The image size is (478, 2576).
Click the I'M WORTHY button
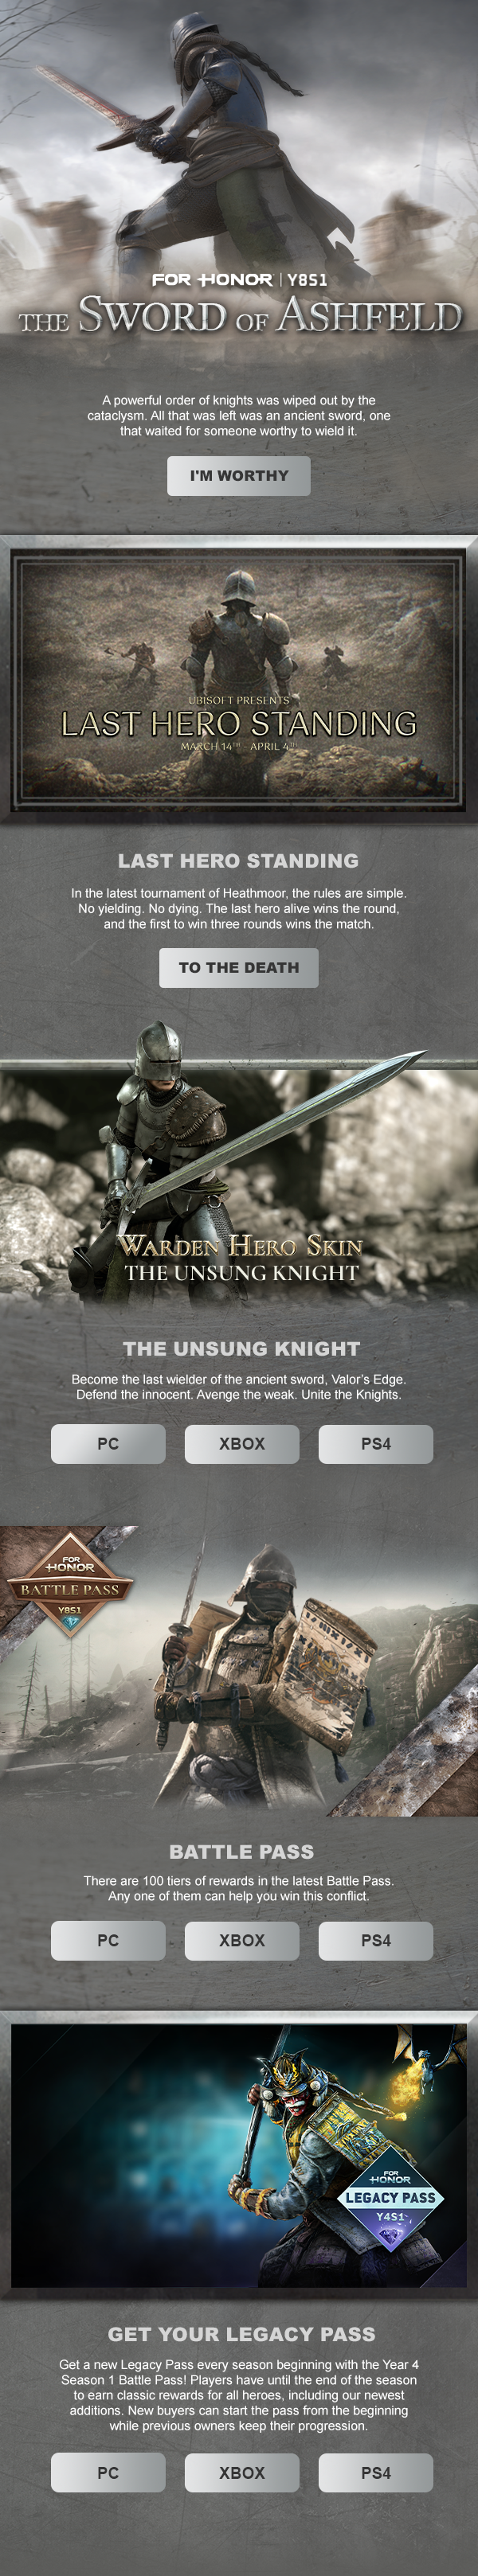pos(239,476)
